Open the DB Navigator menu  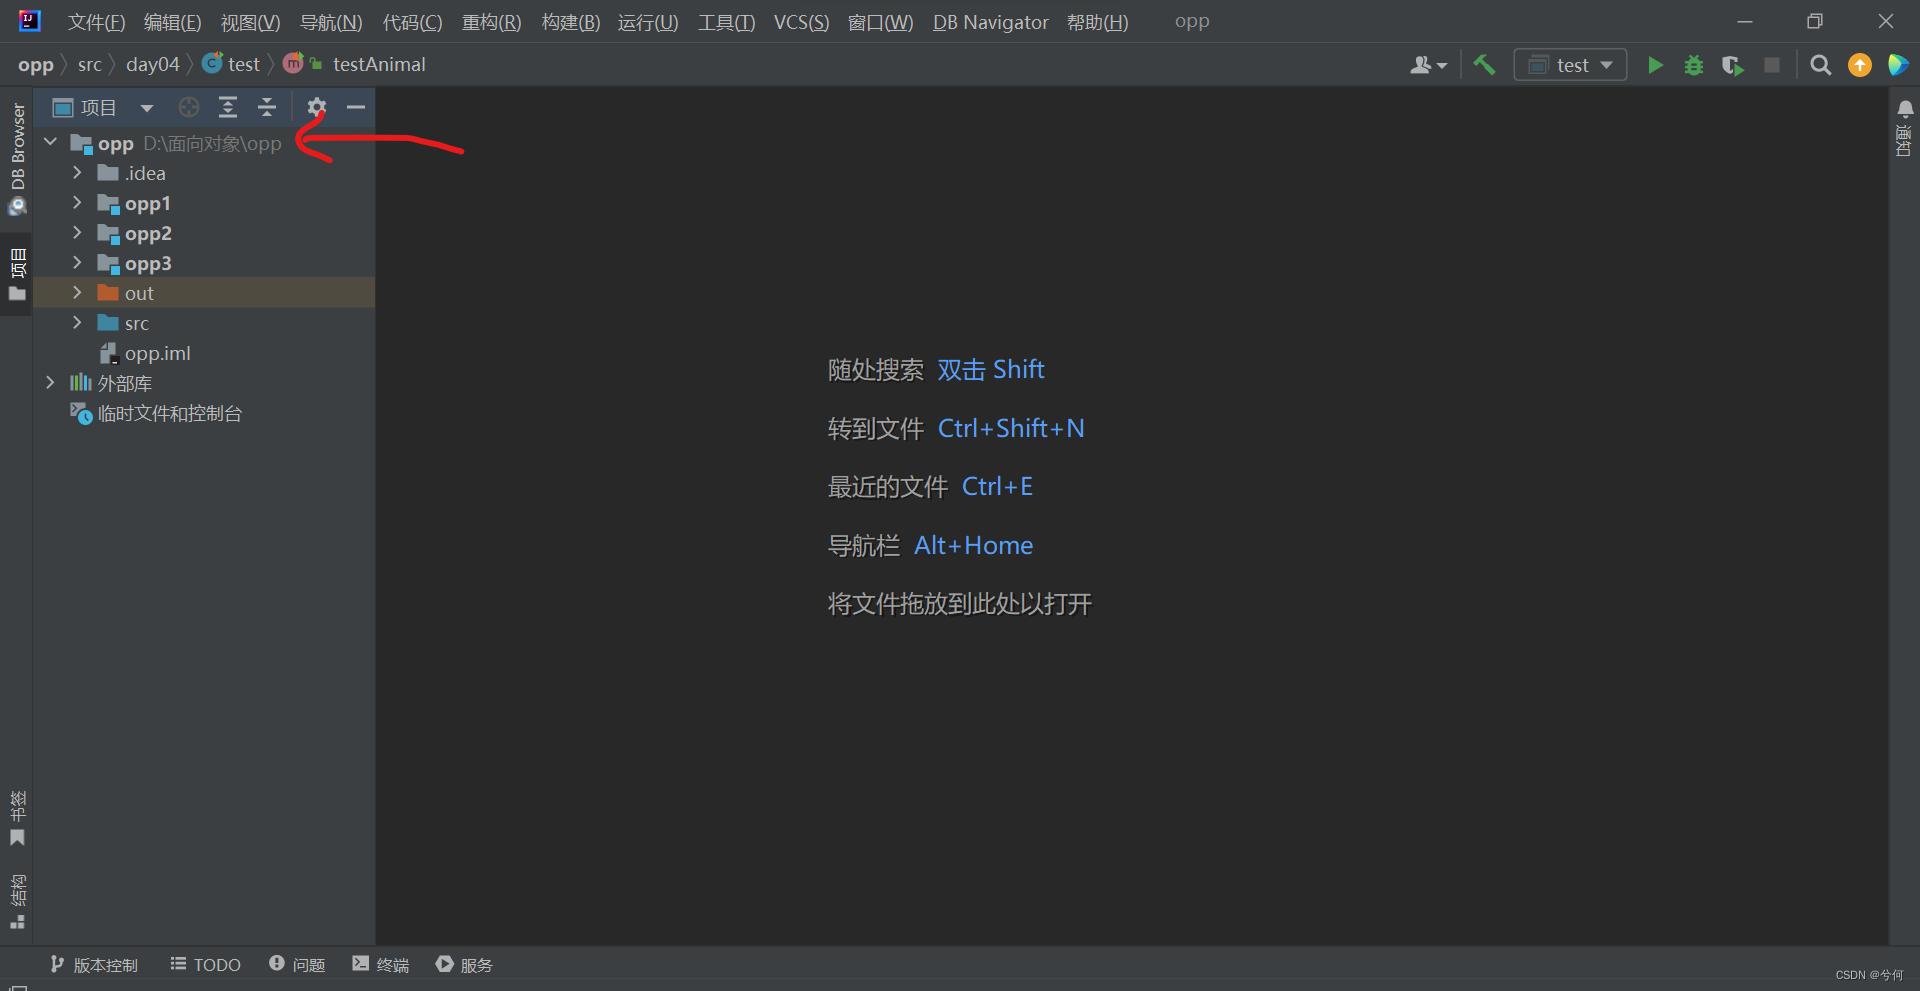990,22
